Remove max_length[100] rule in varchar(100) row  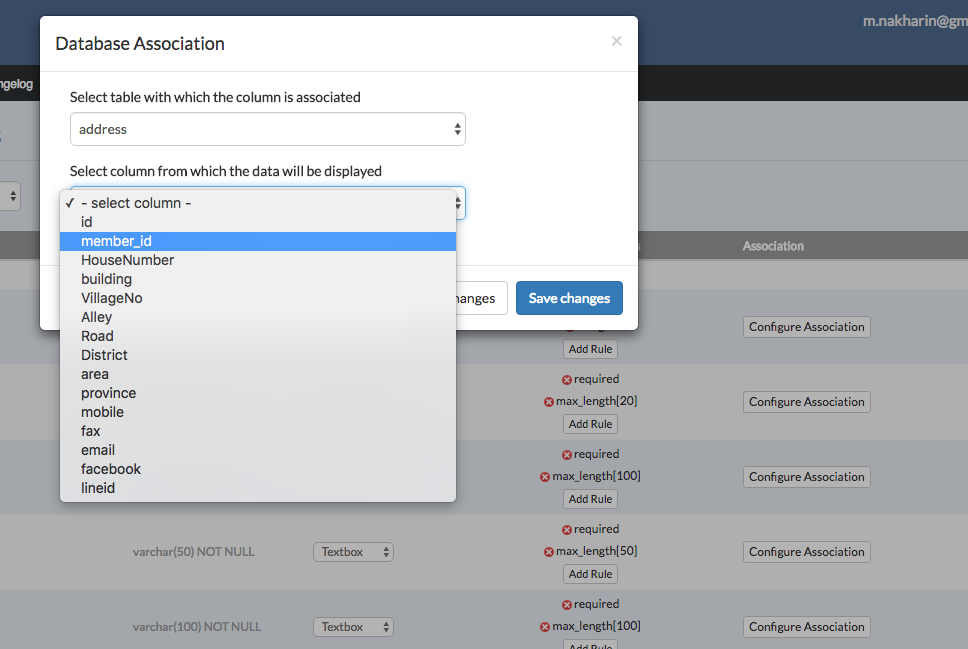(x=545, y=627)
